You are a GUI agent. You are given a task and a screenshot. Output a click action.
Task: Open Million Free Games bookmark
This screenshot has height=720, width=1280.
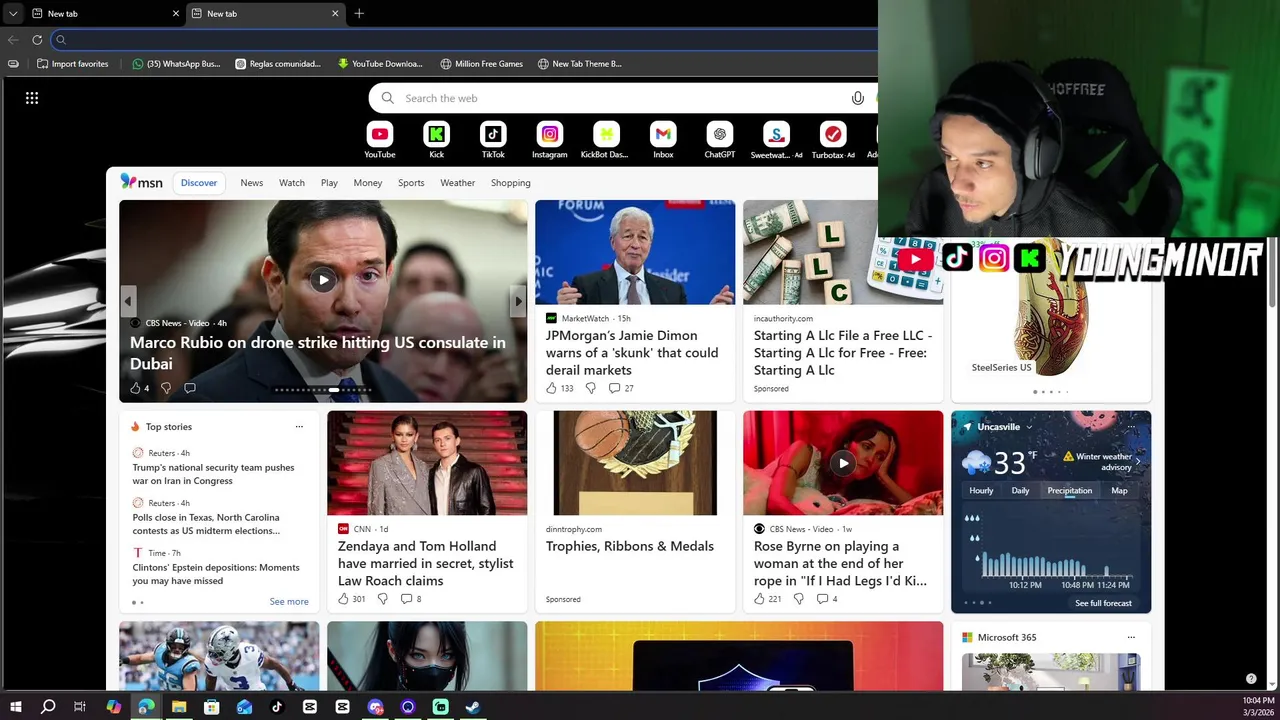481,64
